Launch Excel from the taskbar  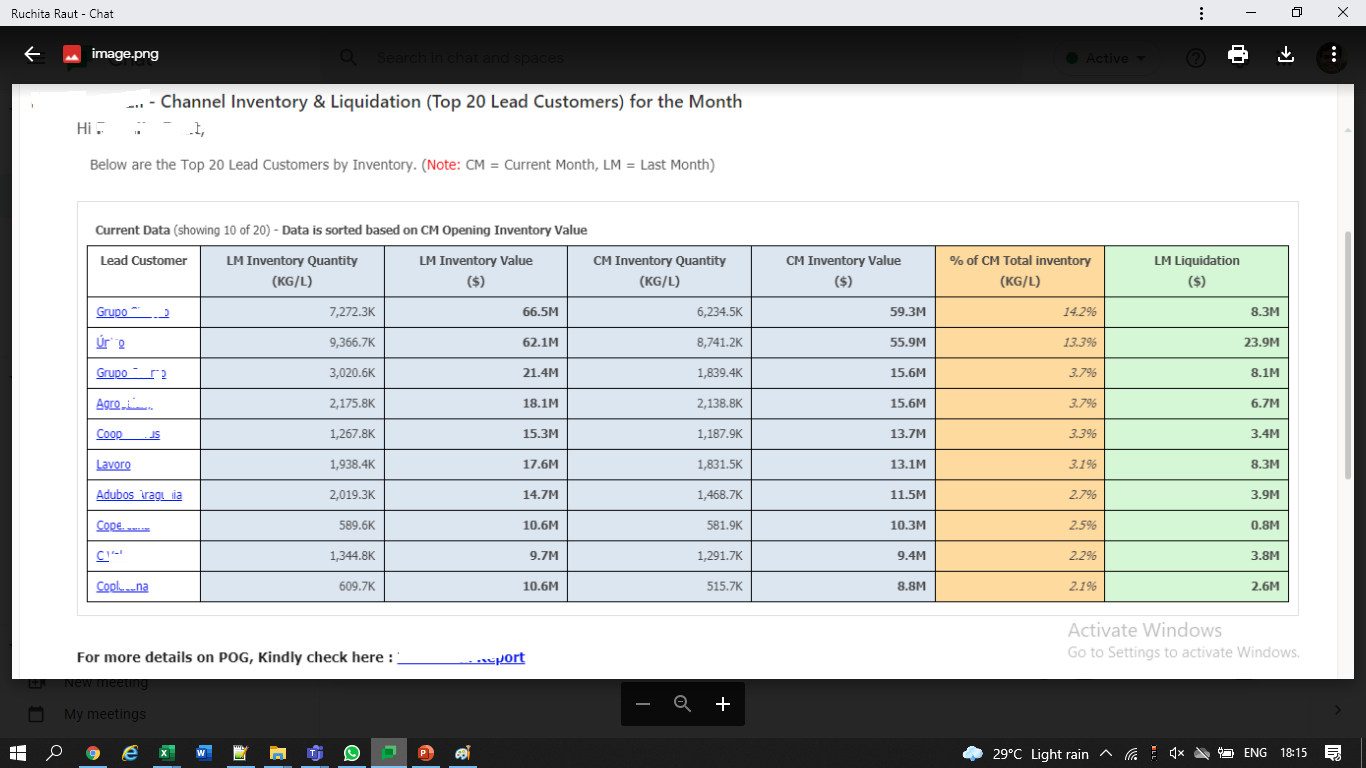[x=167, y=753]
